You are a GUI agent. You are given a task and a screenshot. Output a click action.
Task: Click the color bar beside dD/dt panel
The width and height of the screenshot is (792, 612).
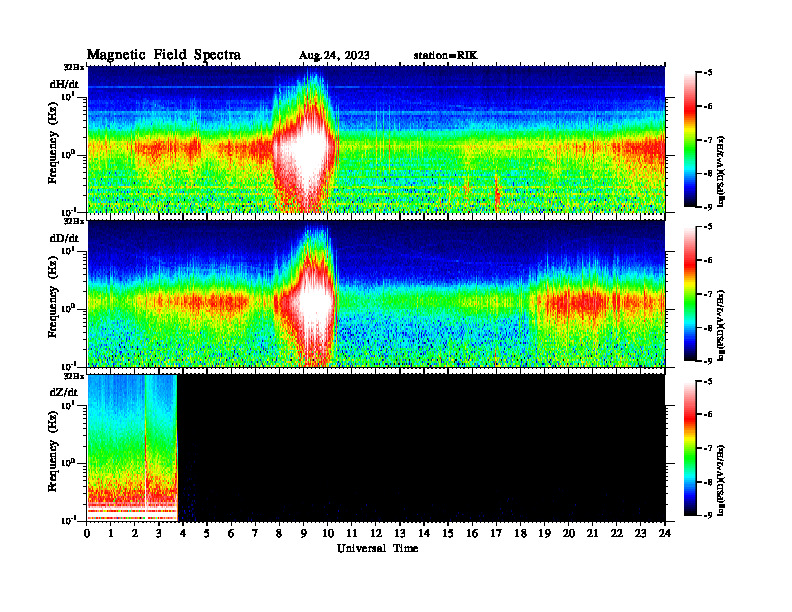point(690,294)
